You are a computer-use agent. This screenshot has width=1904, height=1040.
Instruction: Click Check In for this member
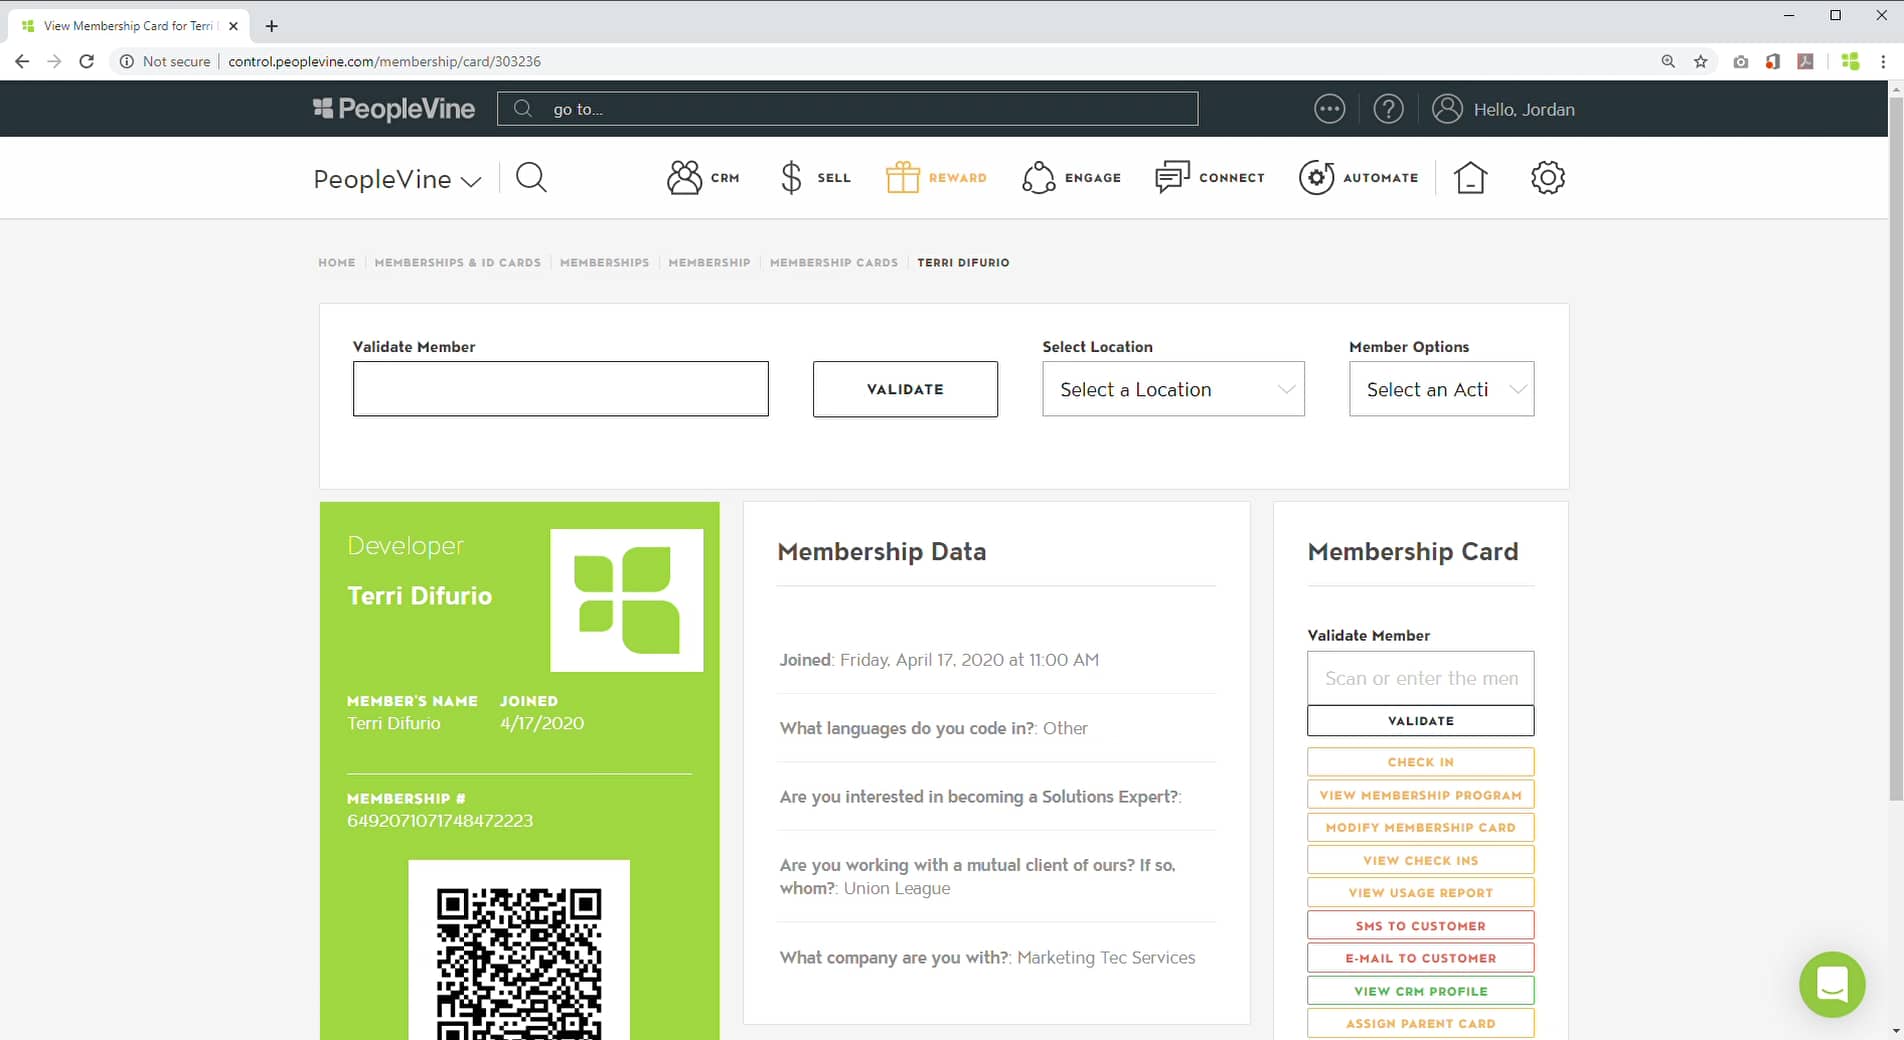(x=1420, y=761)
